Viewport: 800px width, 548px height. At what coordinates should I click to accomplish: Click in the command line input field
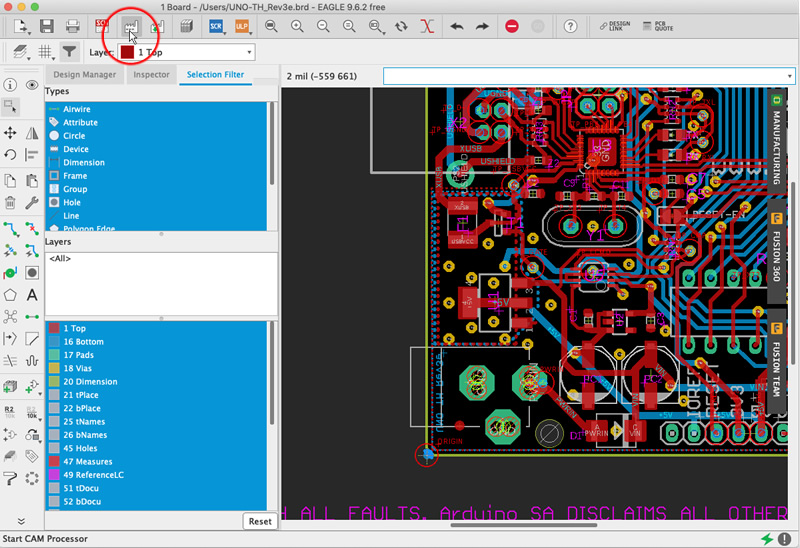coord(584,77)
